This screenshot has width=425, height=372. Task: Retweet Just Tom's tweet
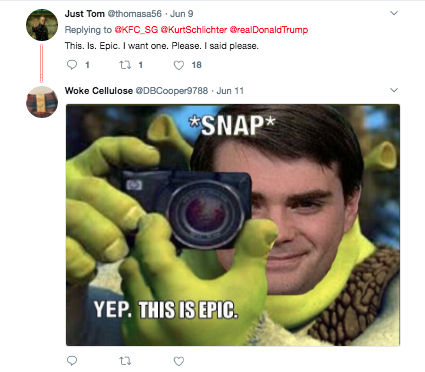(x=125, y=65)
